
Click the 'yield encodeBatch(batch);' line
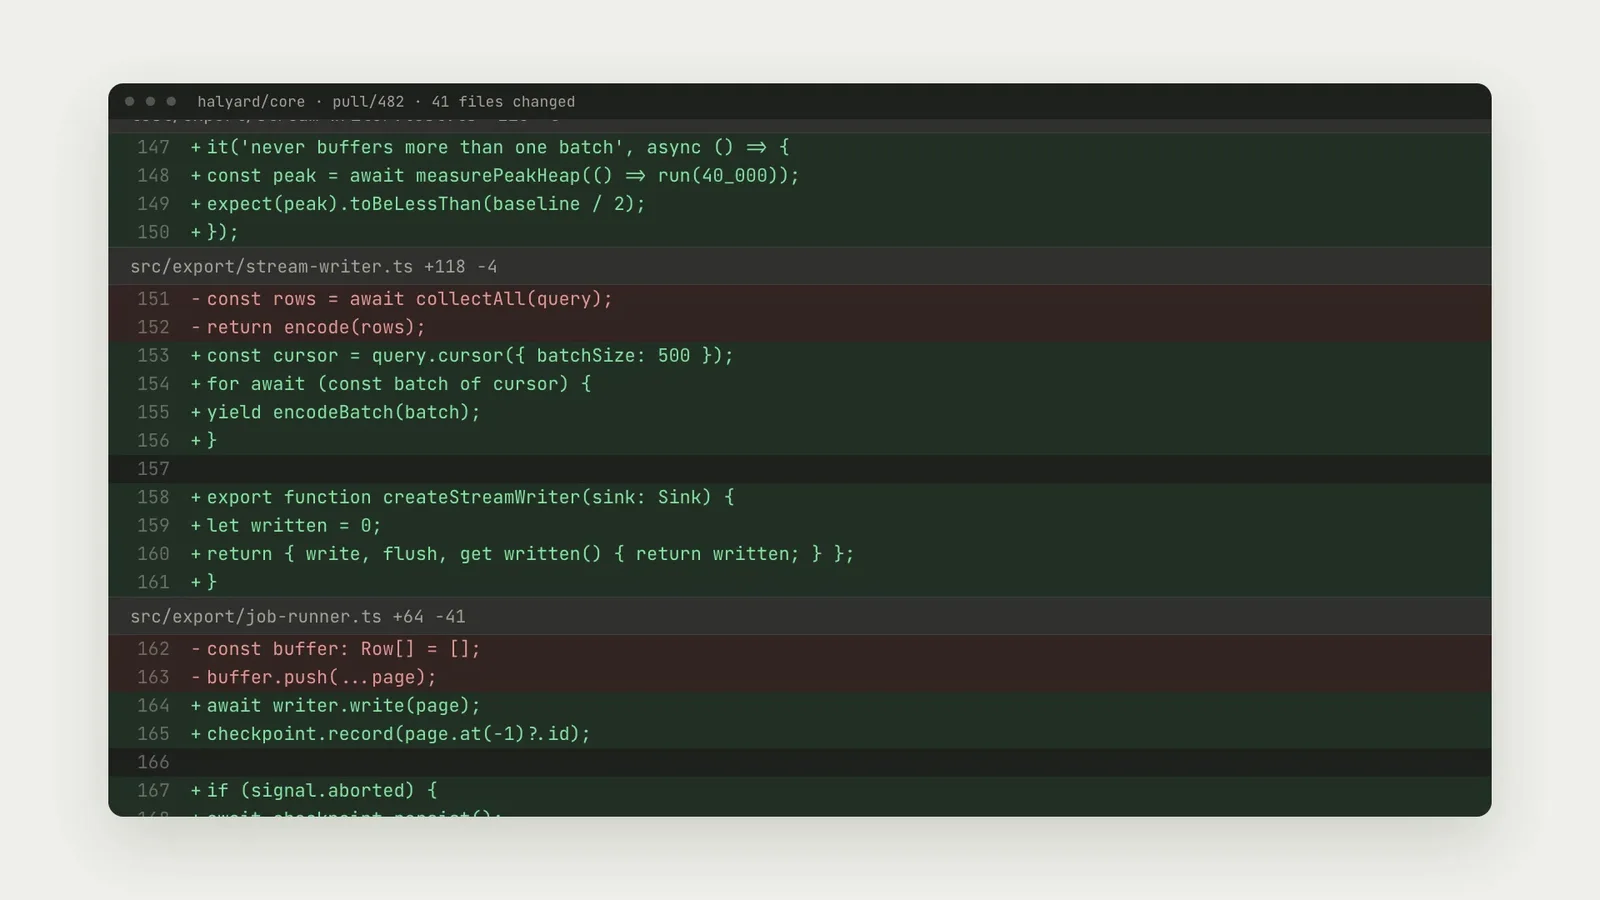[800, 412]
